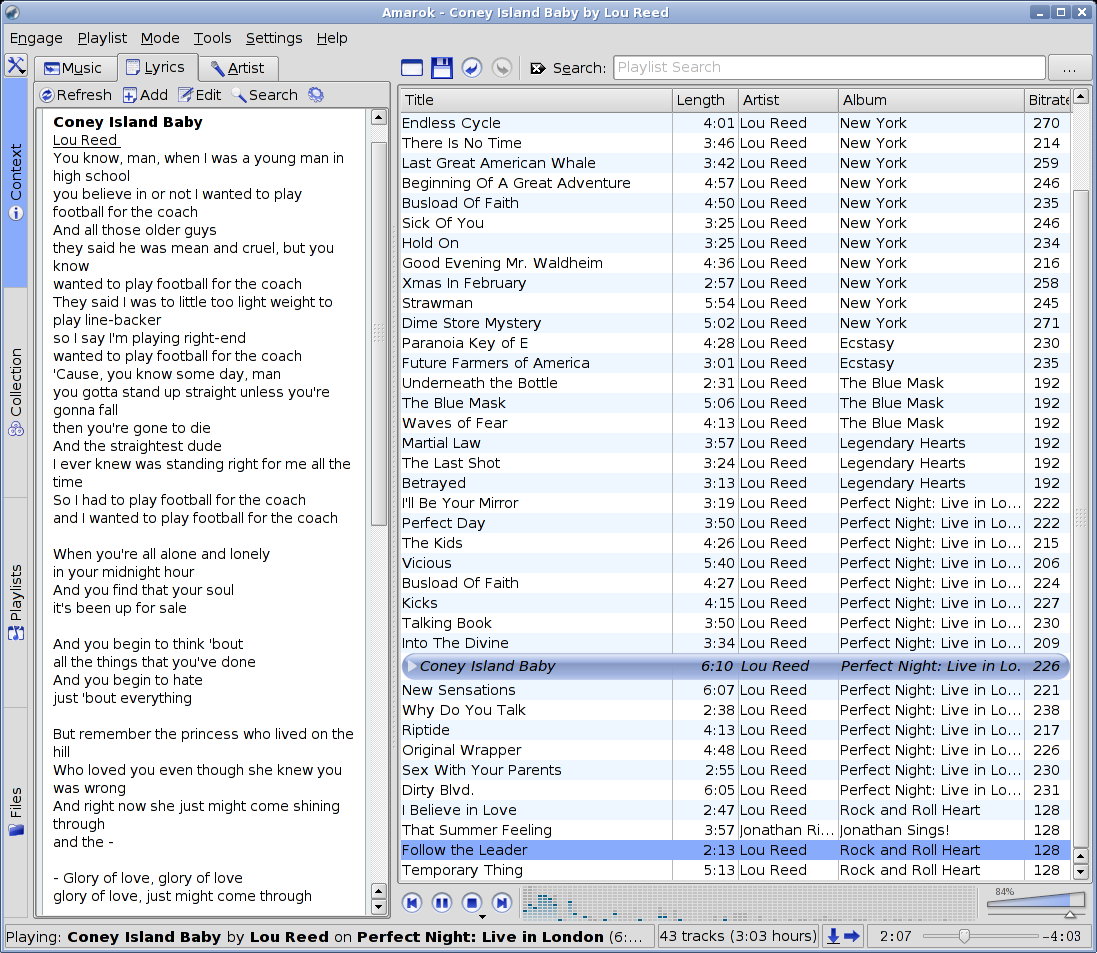Click the blue Undo icon
The height and width of the screenshot is (953, 1097).
(x=472, y=68)
